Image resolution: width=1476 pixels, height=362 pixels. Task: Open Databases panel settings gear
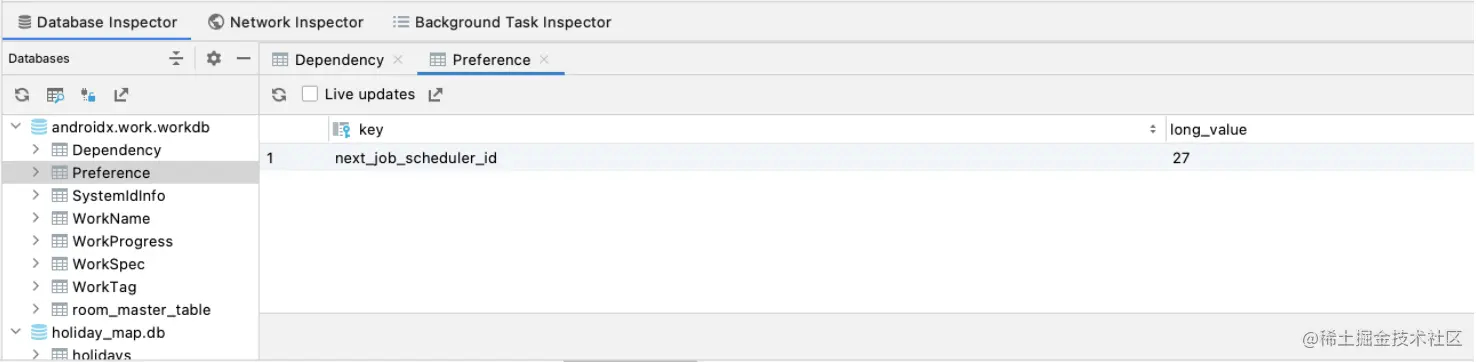[213, 59]
